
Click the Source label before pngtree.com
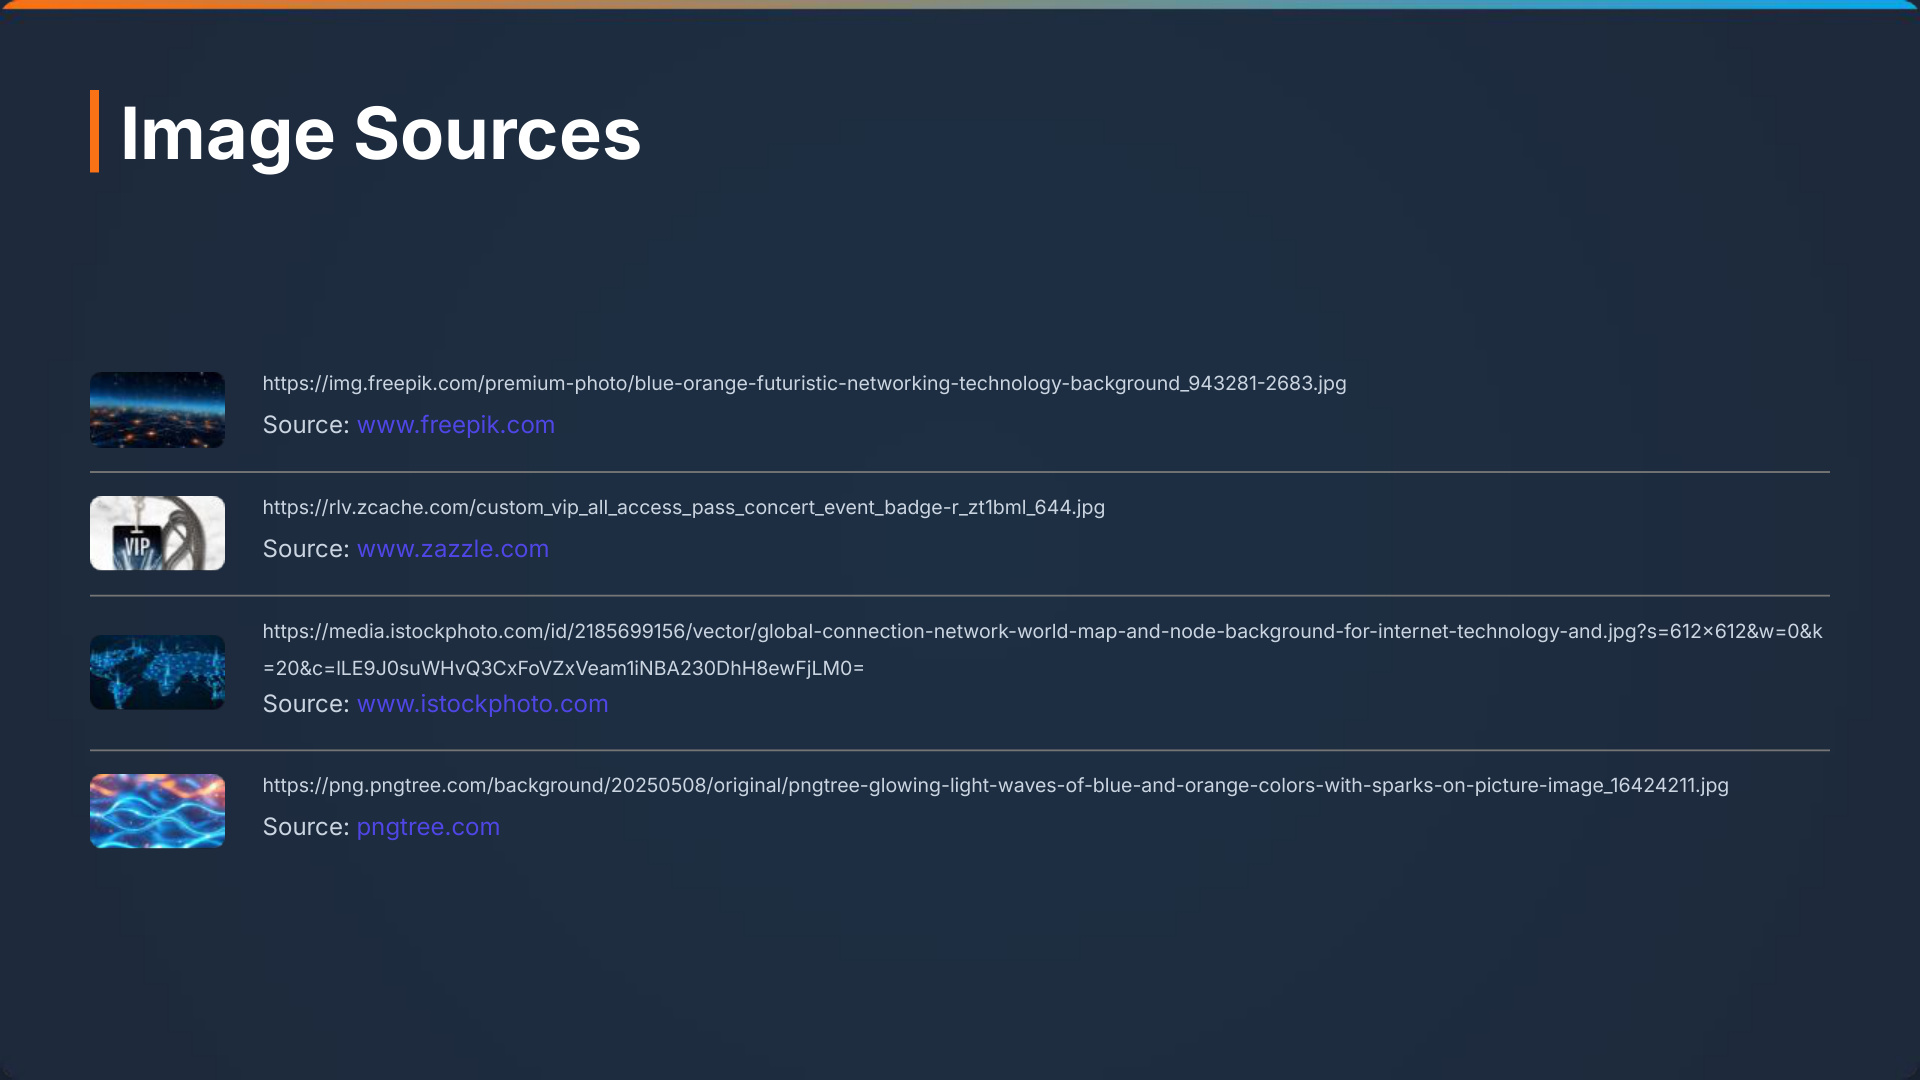click(305, 827)
